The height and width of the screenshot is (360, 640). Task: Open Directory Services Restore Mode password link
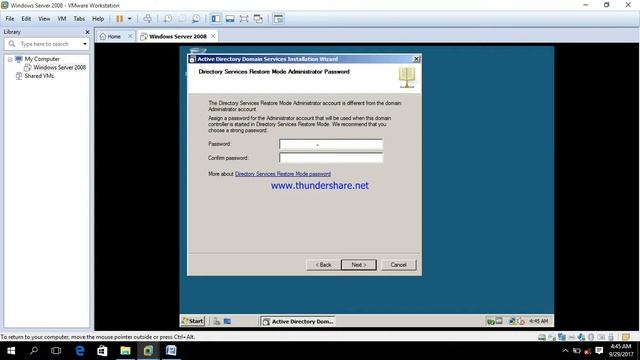pos(283,174)
